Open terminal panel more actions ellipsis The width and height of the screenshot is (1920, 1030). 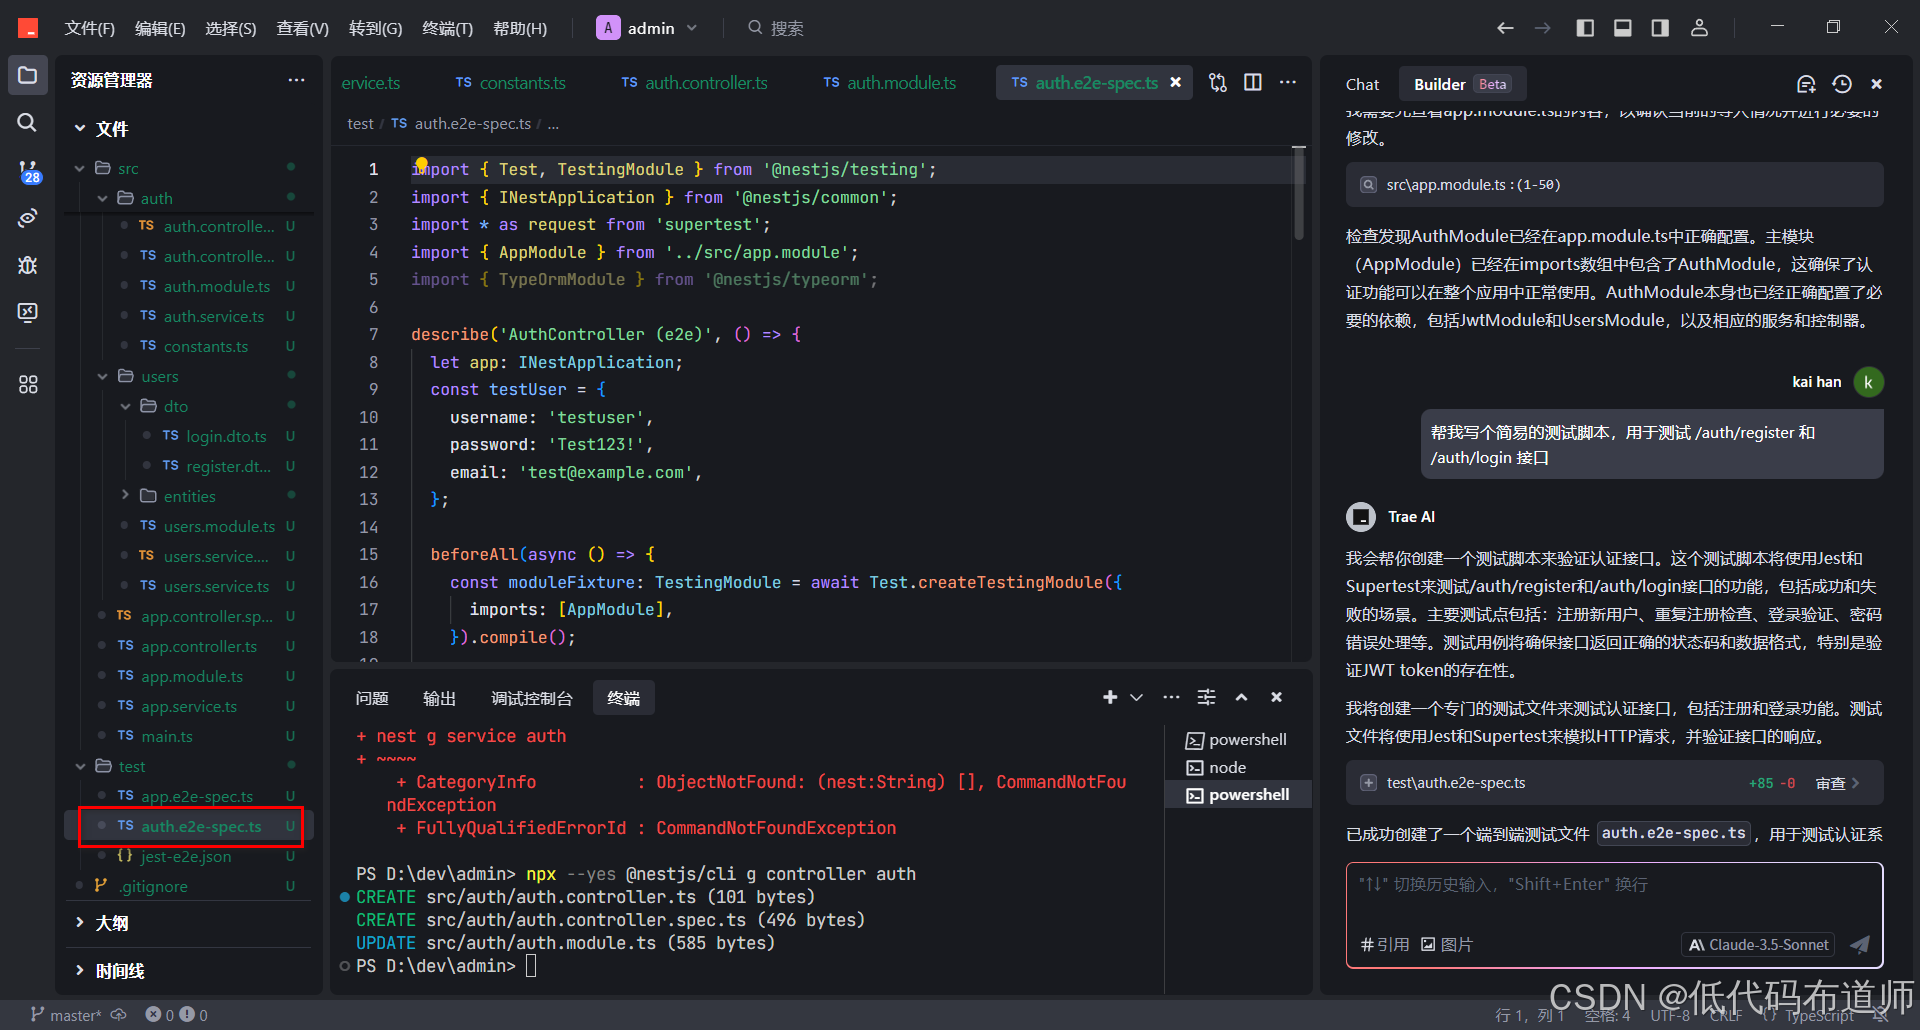pos(1171,697)
